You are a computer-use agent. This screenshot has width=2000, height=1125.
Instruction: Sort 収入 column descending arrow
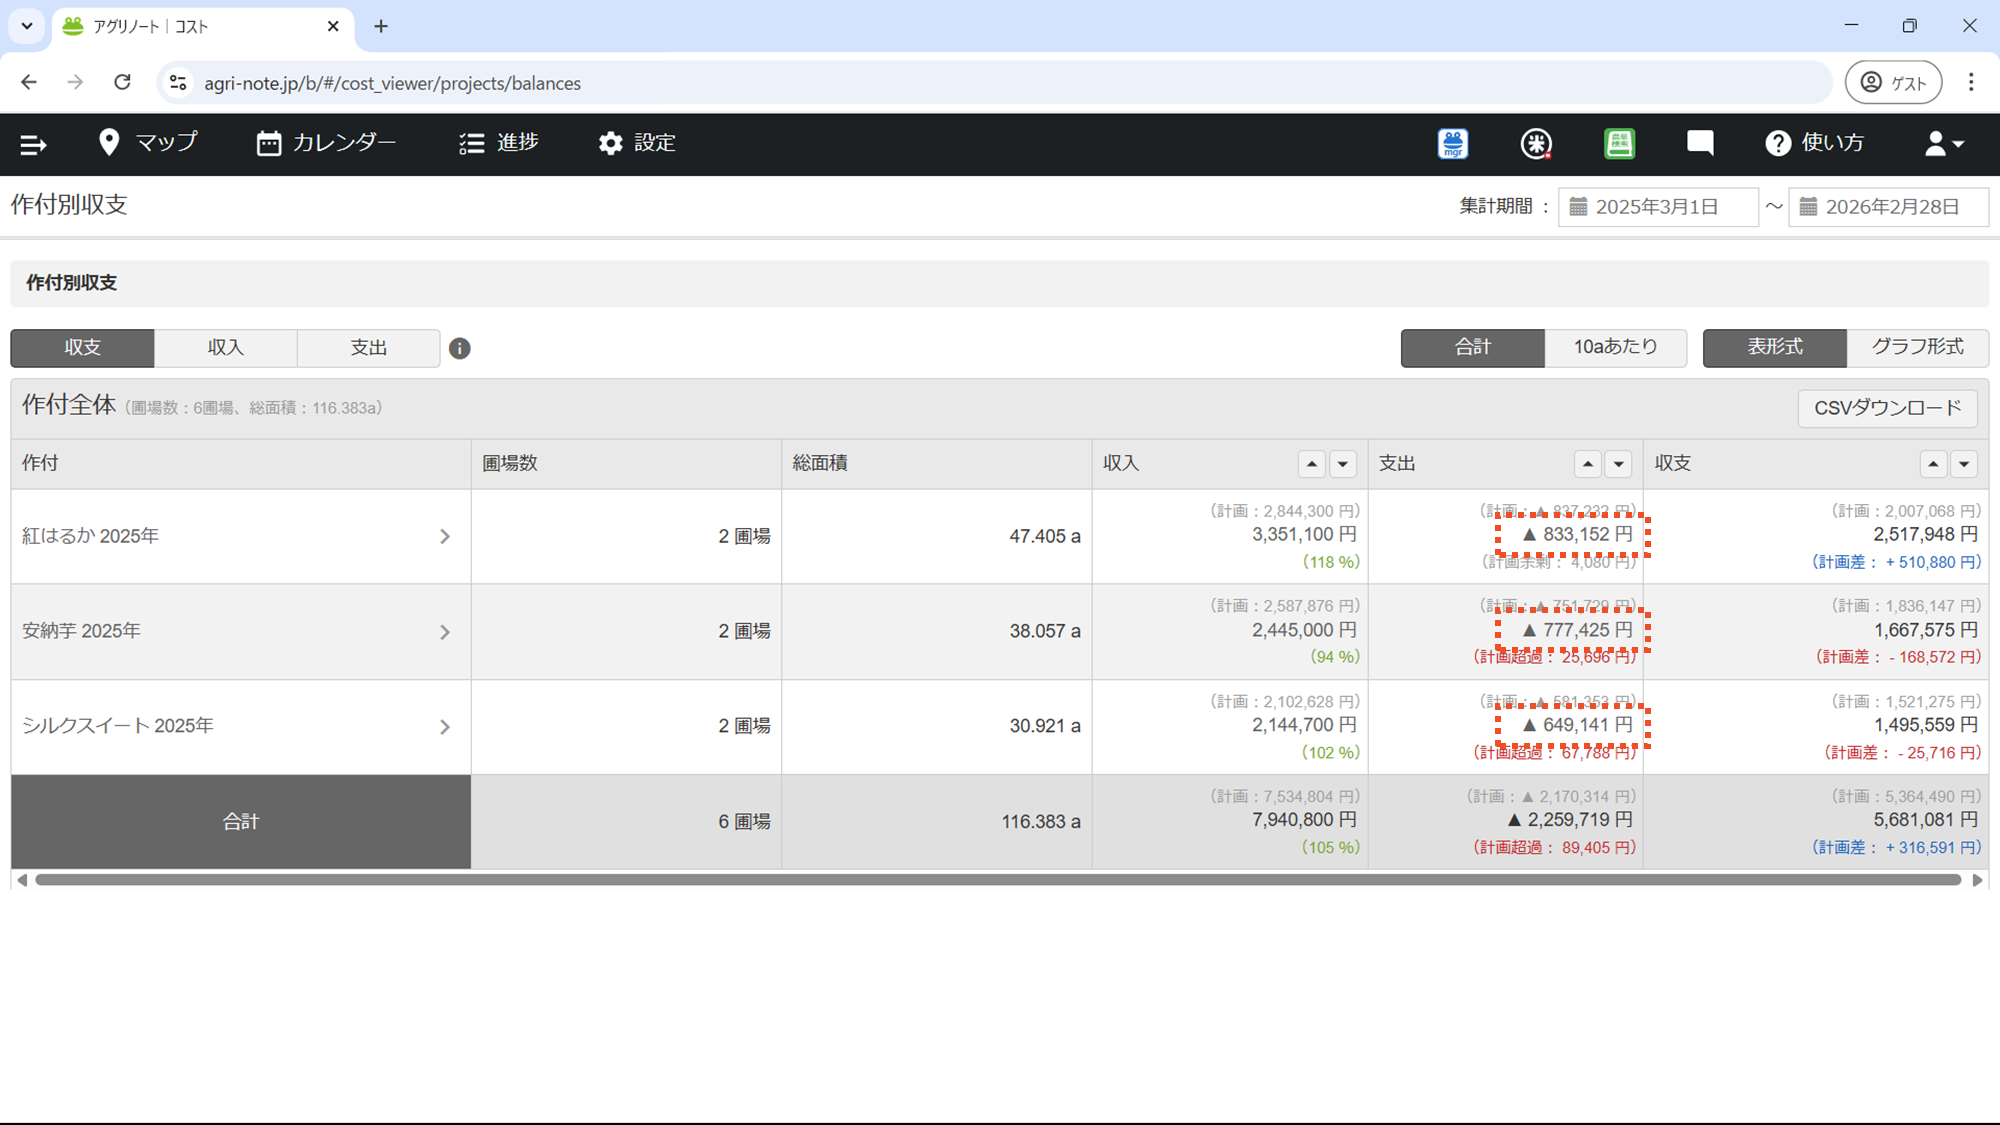click(1343, 464)
